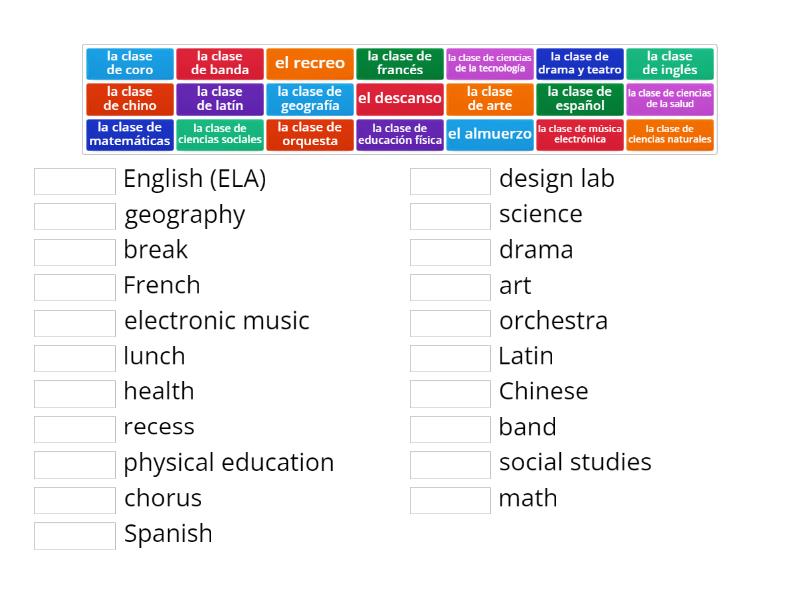Select the 'la clase de latín' tile
The width and height of the screenshot is (800, 600).
(219, 98)
